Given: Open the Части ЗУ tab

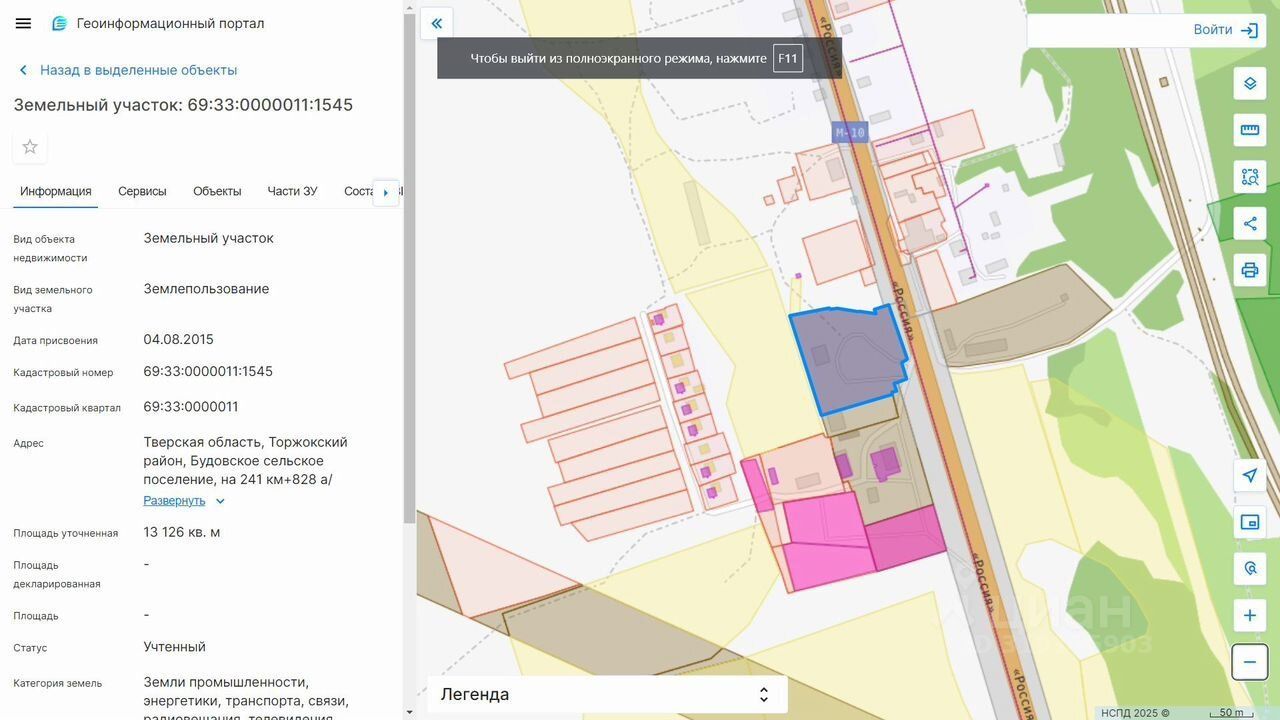Looking at the screenshot, I should tap(292, 191).
